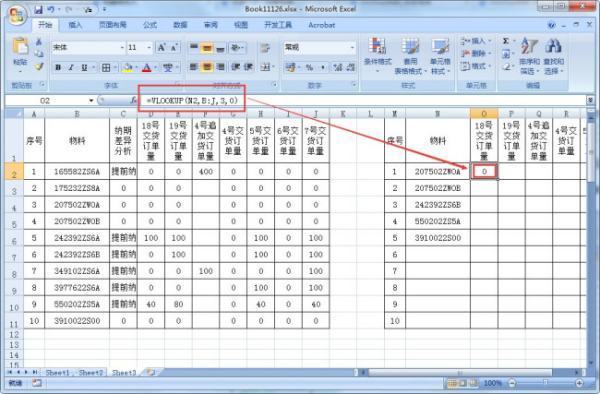
Task: Zoom in with the plus button
Action: [579, 383]
